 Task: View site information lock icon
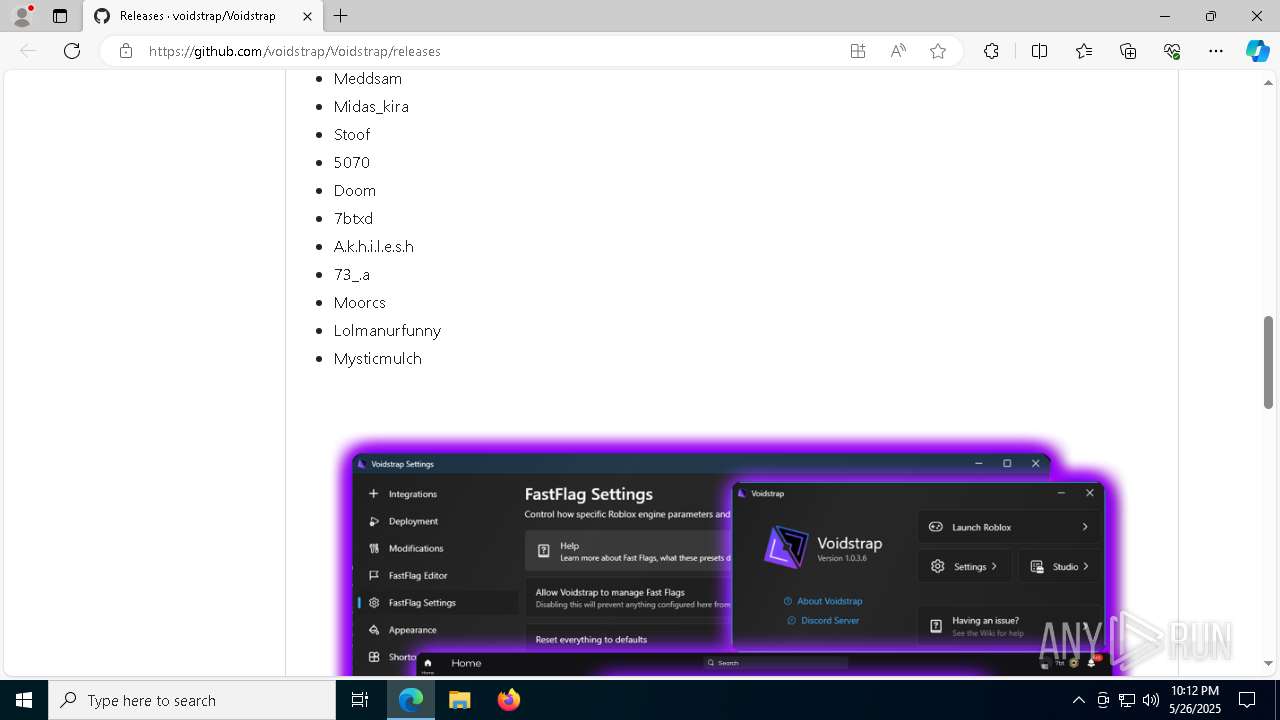click(x=126, y=51)
